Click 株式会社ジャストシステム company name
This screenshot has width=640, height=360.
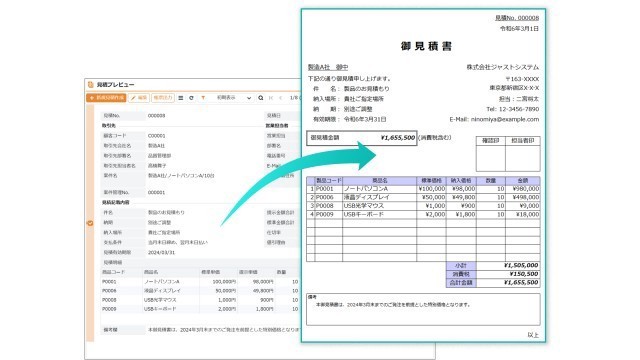coord(502,67)
